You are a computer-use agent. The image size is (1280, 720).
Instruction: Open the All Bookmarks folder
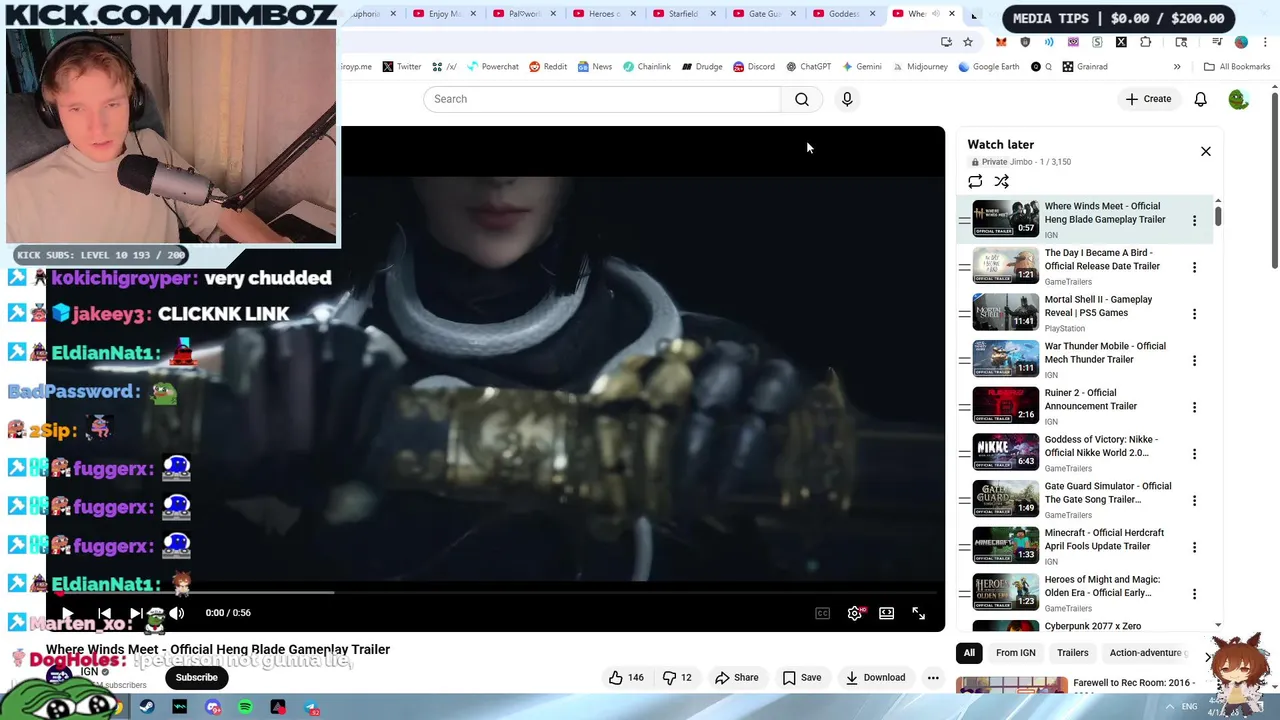tap(1237, 67)
